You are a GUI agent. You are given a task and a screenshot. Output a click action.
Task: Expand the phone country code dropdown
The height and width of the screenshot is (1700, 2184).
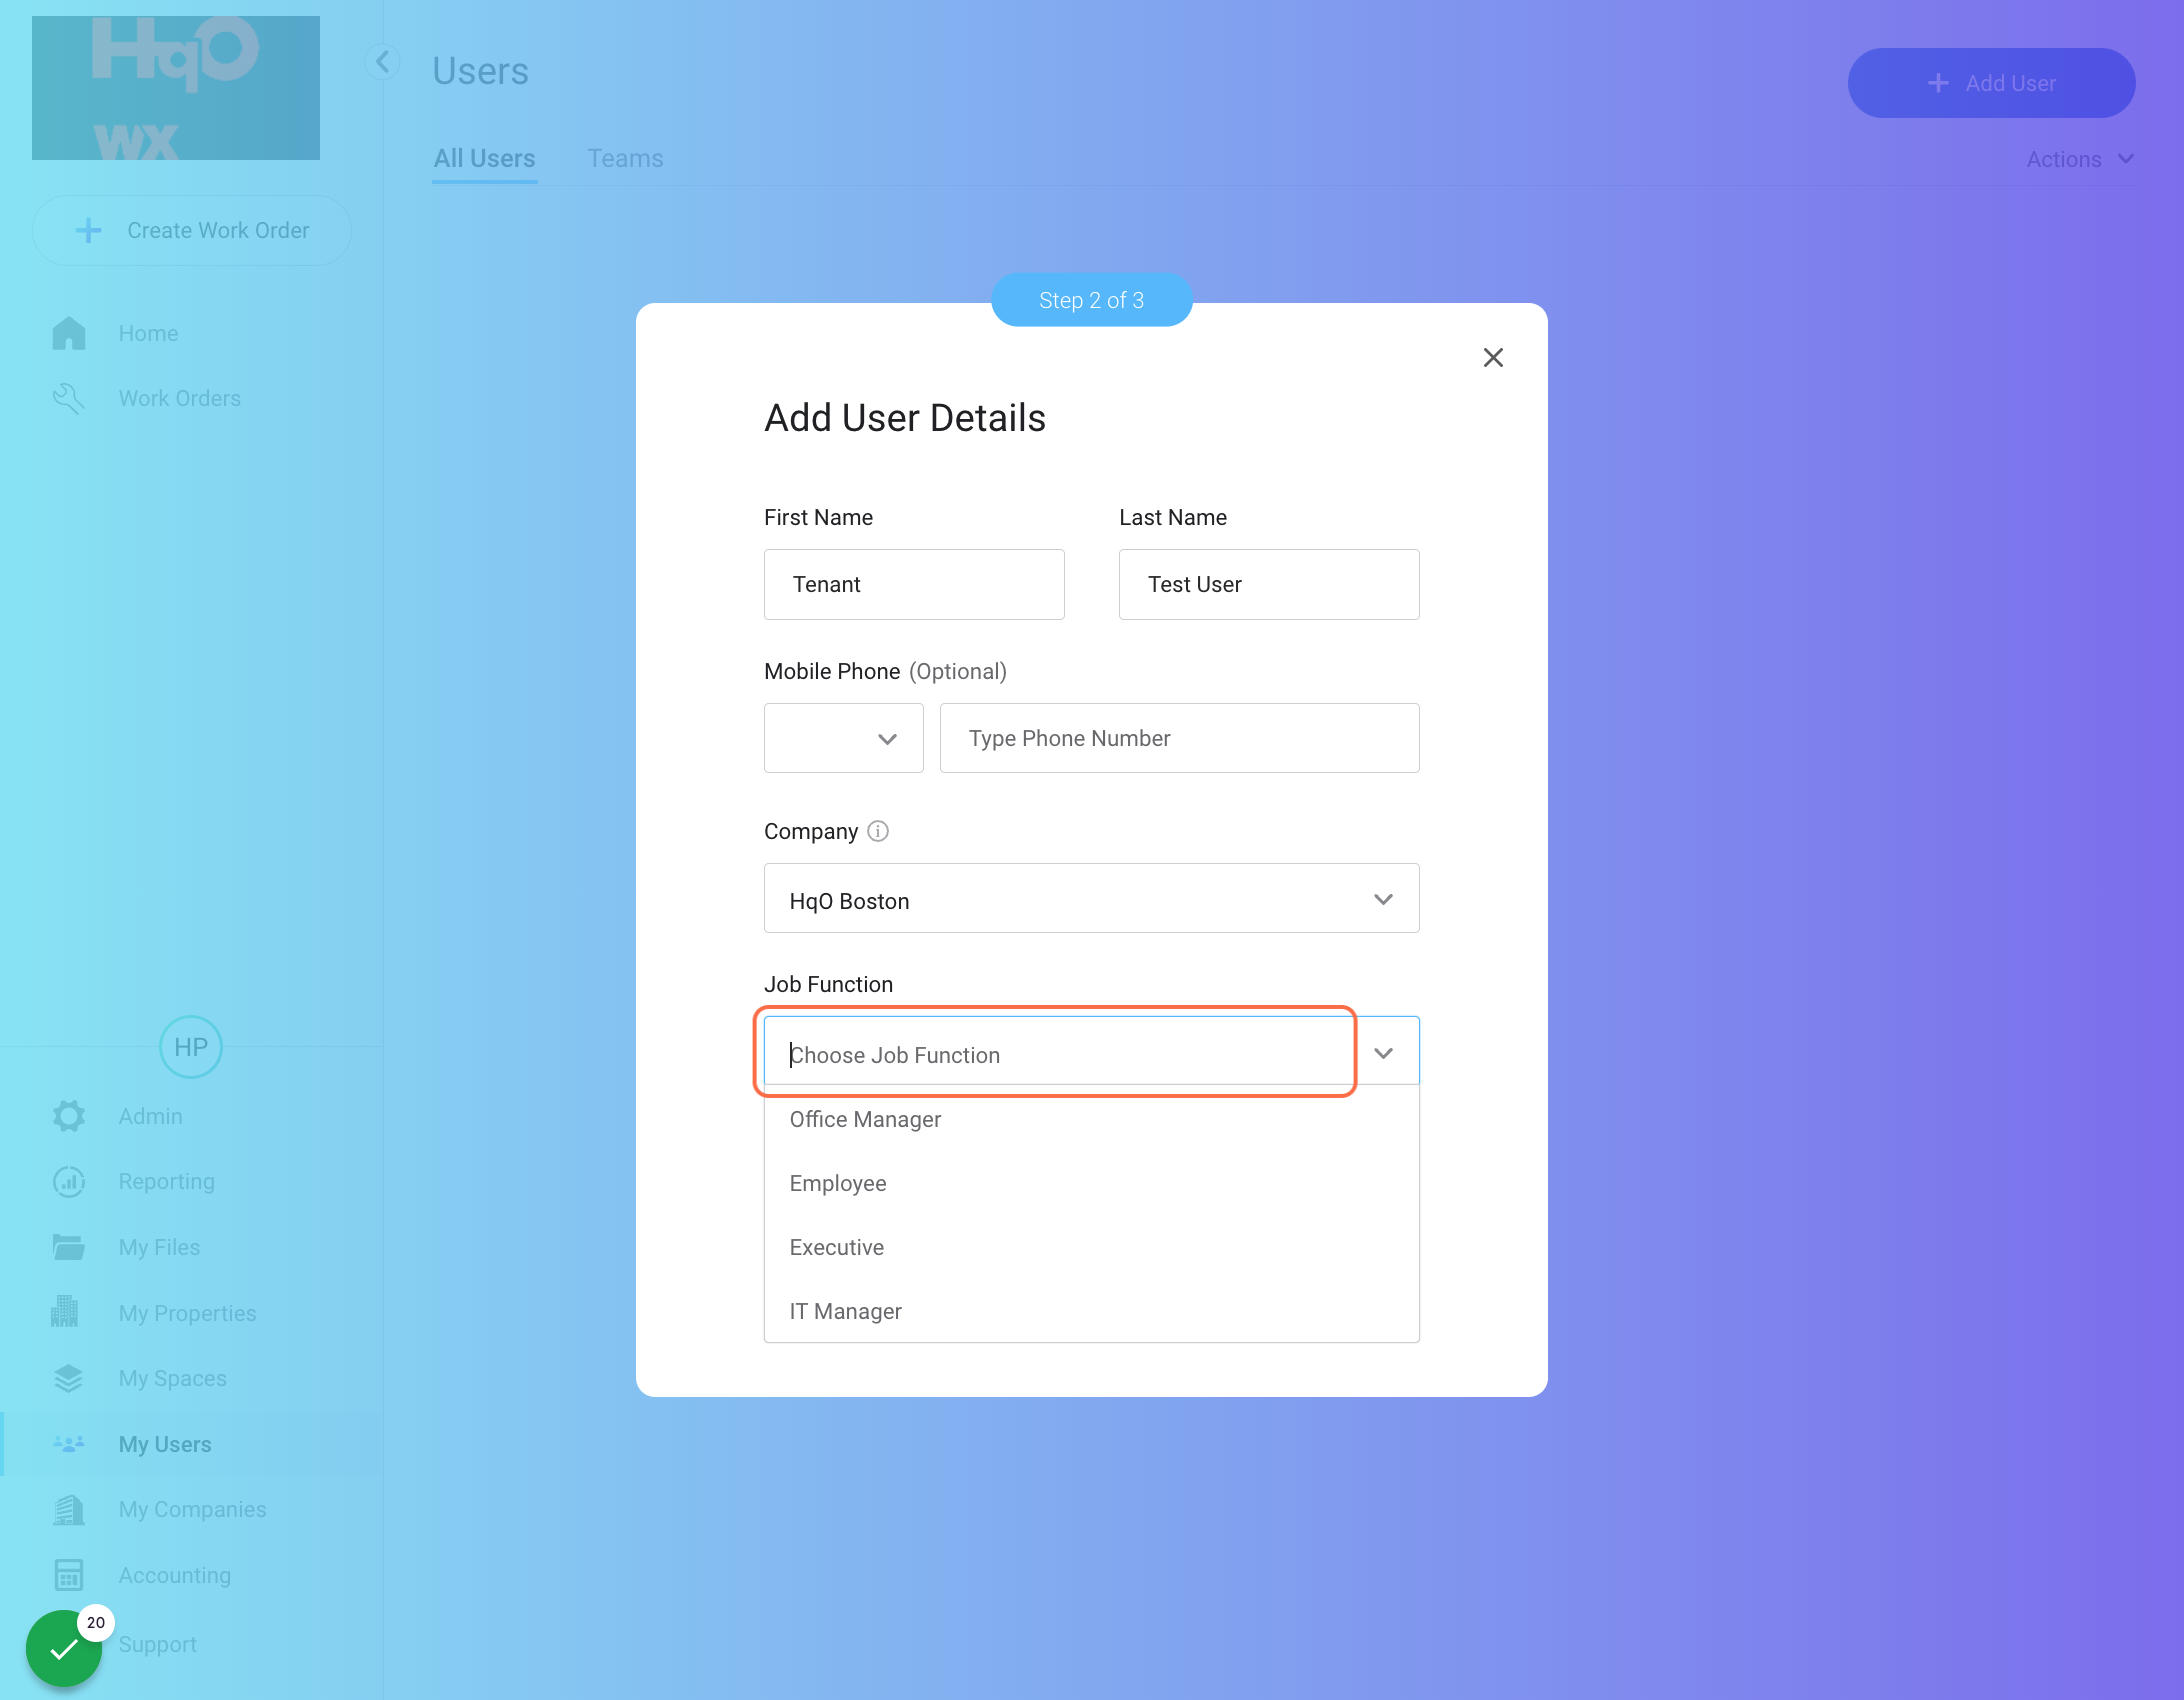(x=843, y=738)
